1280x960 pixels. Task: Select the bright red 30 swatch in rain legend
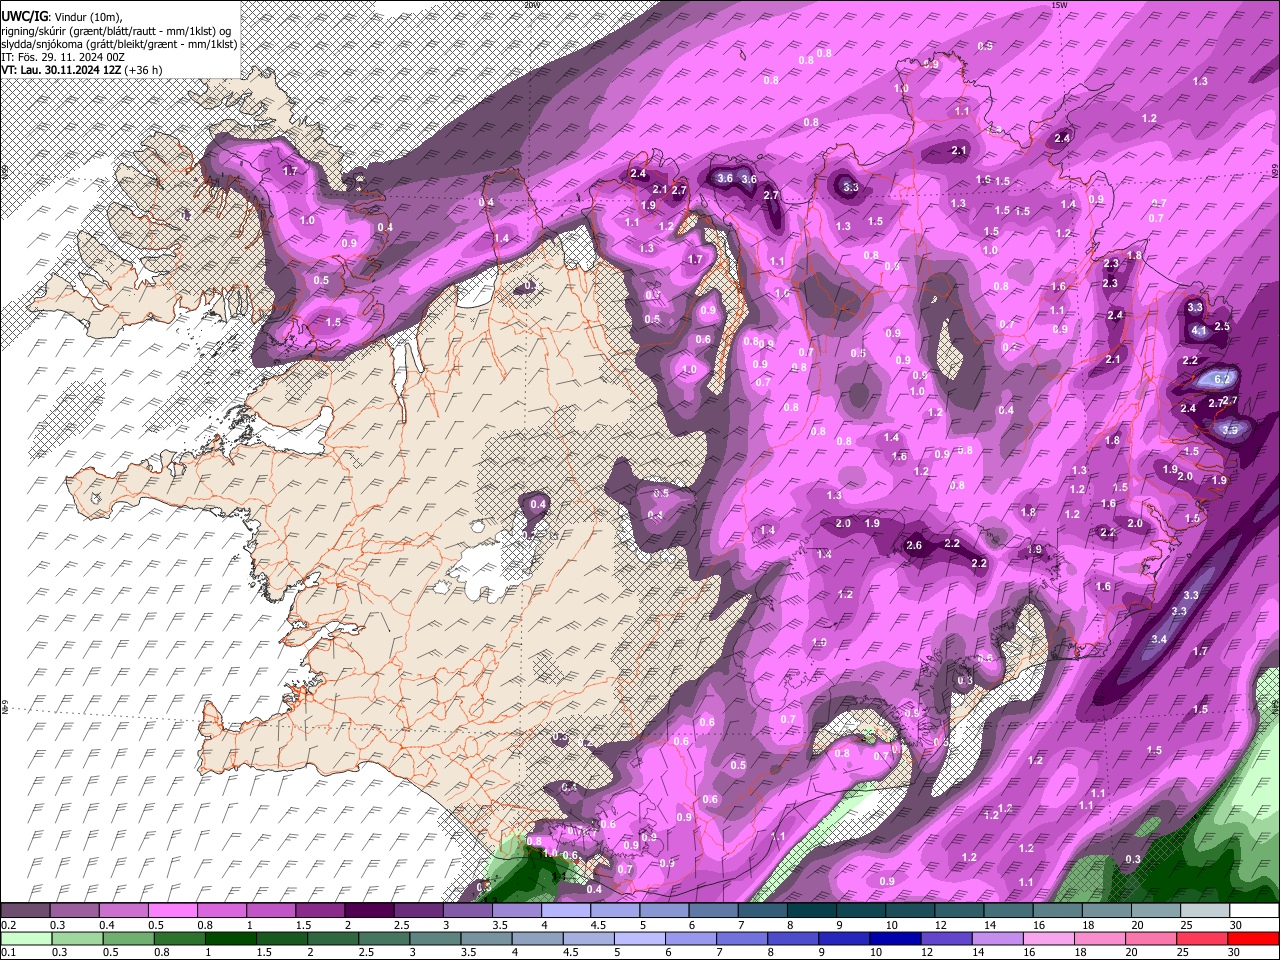point(1254,938)
